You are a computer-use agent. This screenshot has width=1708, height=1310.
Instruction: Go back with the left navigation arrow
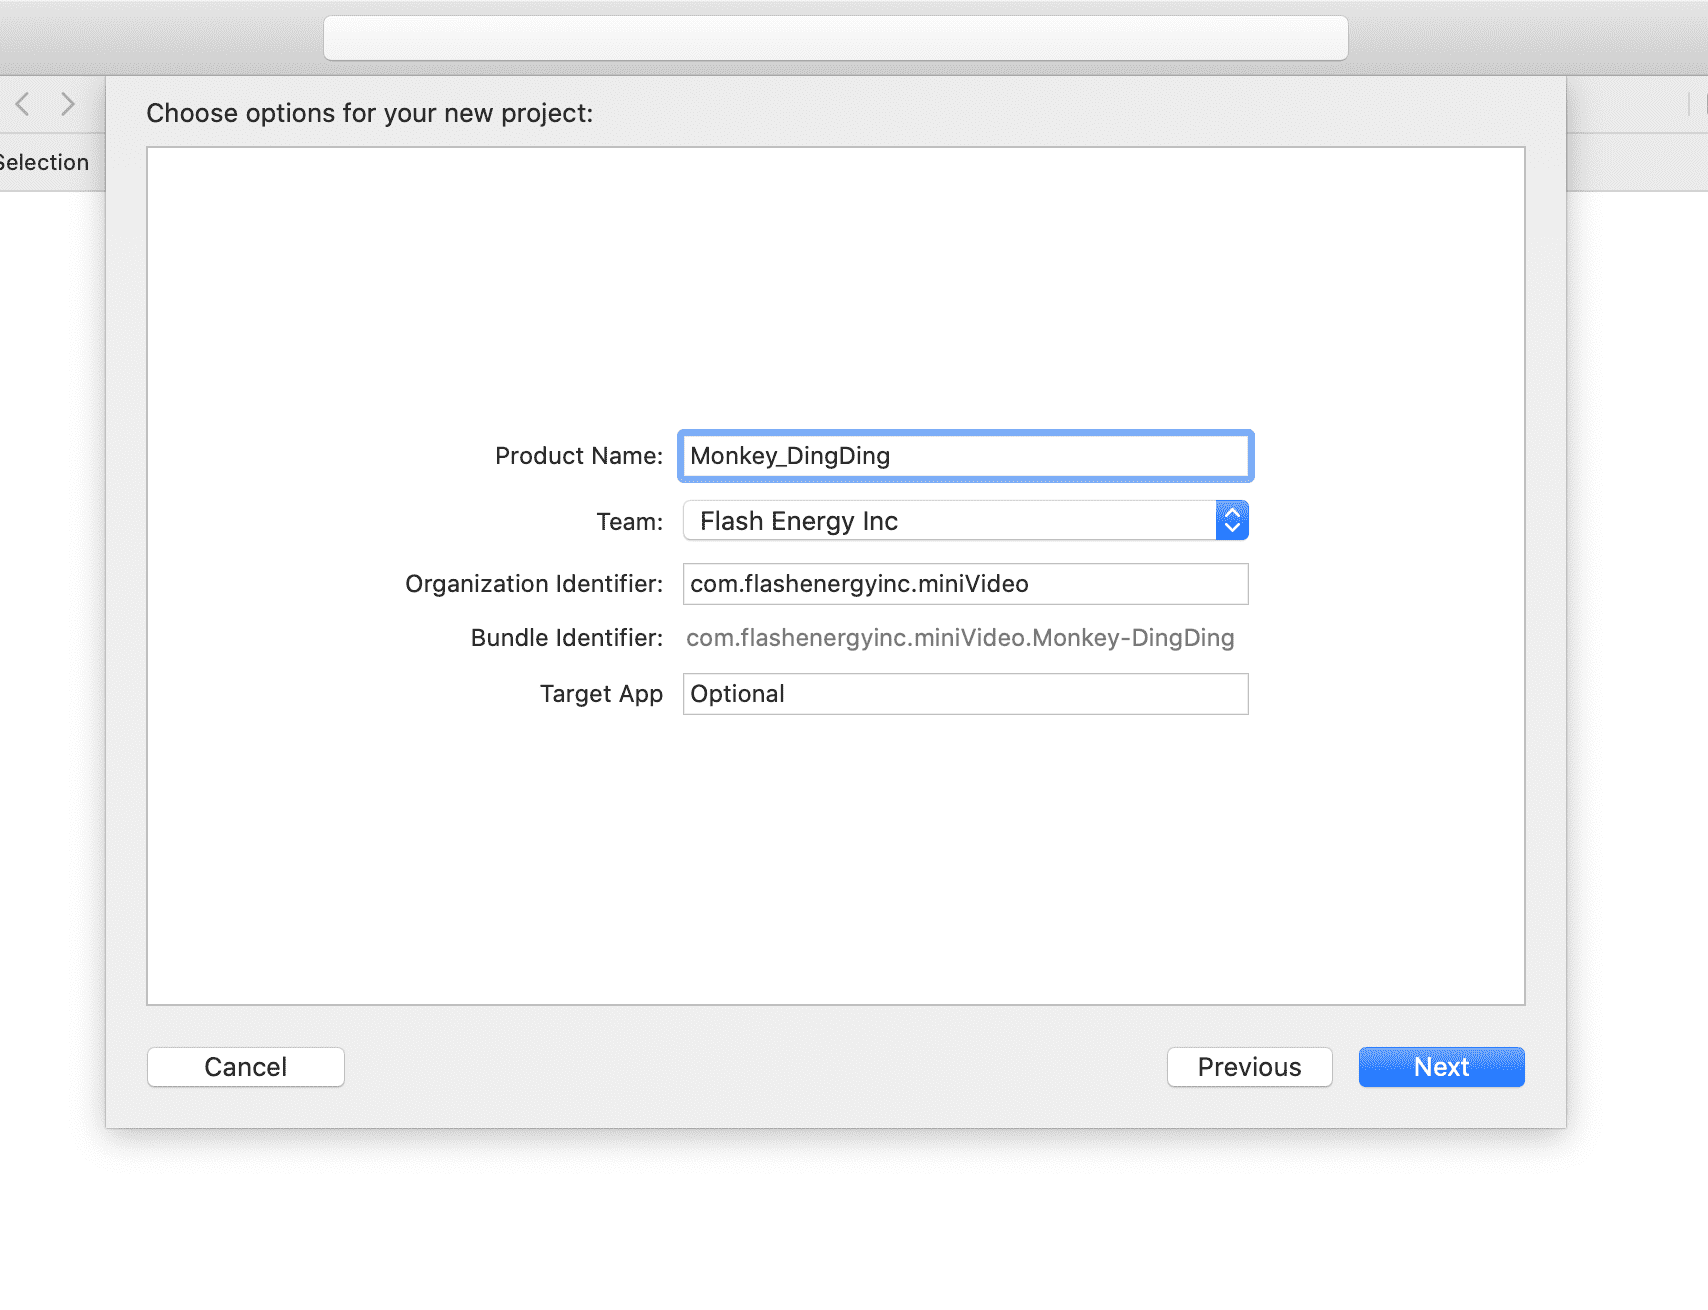tap(23, 103)
